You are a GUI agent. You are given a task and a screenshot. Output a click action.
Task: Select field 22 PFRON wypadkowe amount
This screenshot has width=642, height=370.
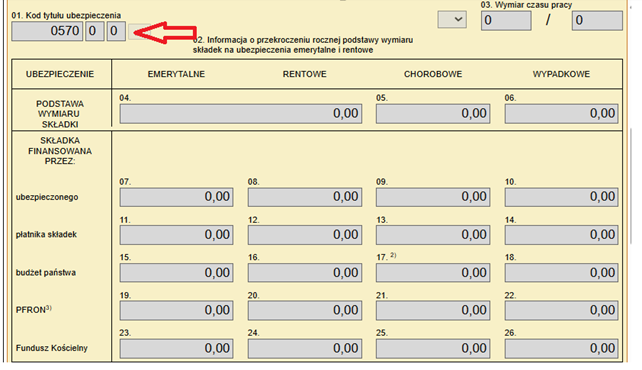point(561,311)
